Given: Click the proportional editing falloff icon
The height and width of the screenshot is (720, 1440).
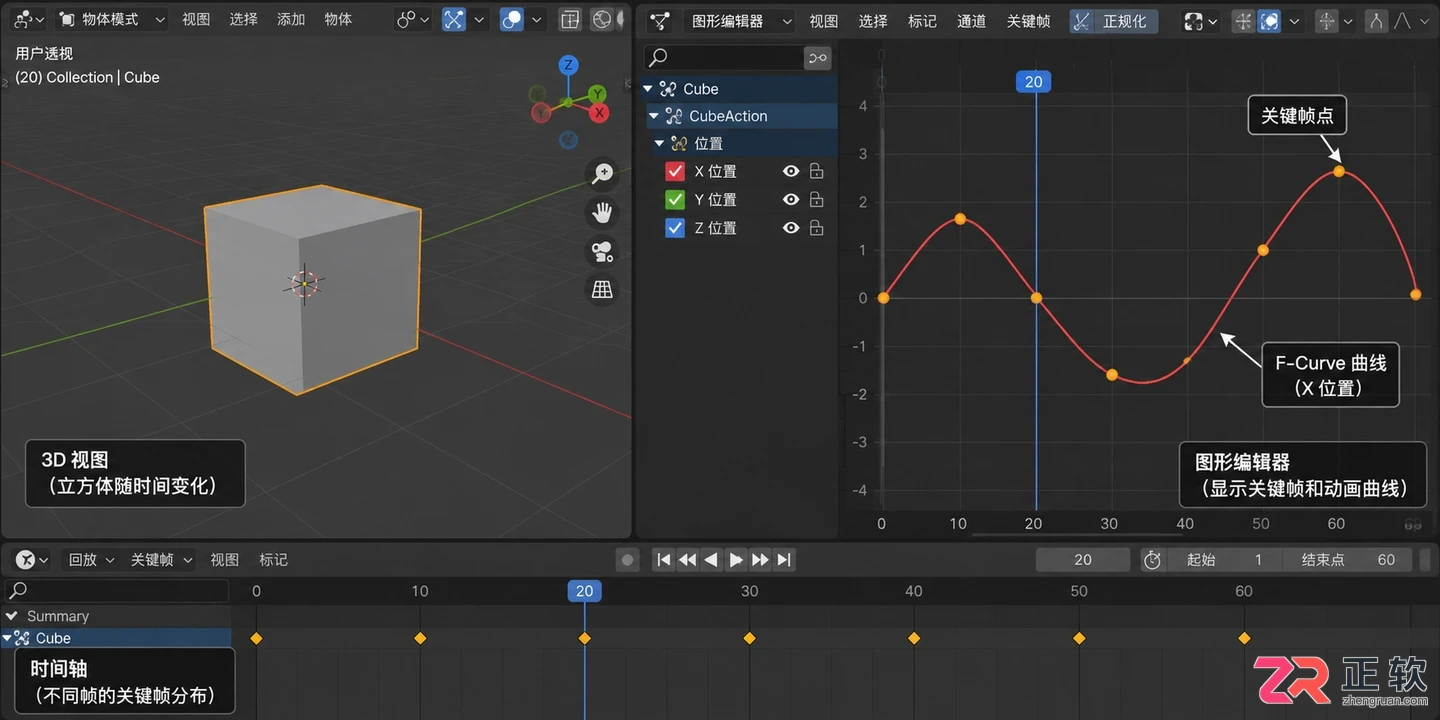Looking at the screenshot, I should tap(1403, 21).
